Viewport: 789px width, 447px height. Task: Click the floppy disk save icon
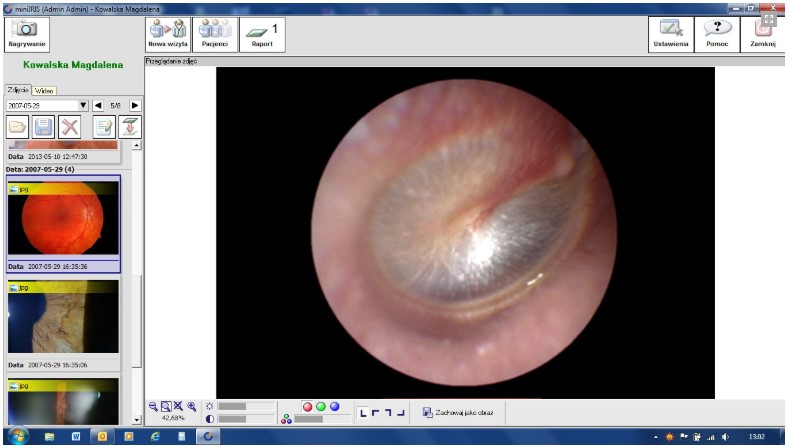(43, 127)
